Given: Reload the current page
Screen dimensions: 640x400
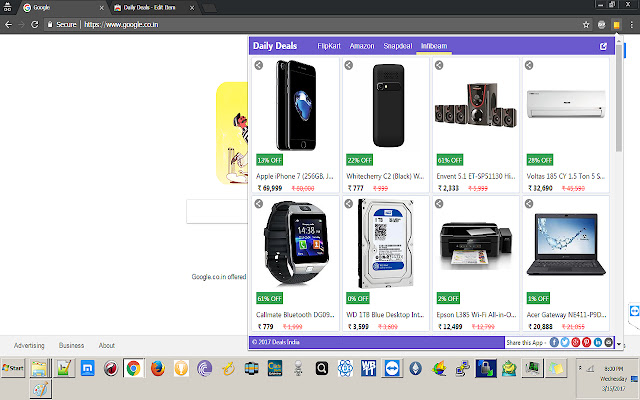Looking at the screenshot, I should (35, 24).
